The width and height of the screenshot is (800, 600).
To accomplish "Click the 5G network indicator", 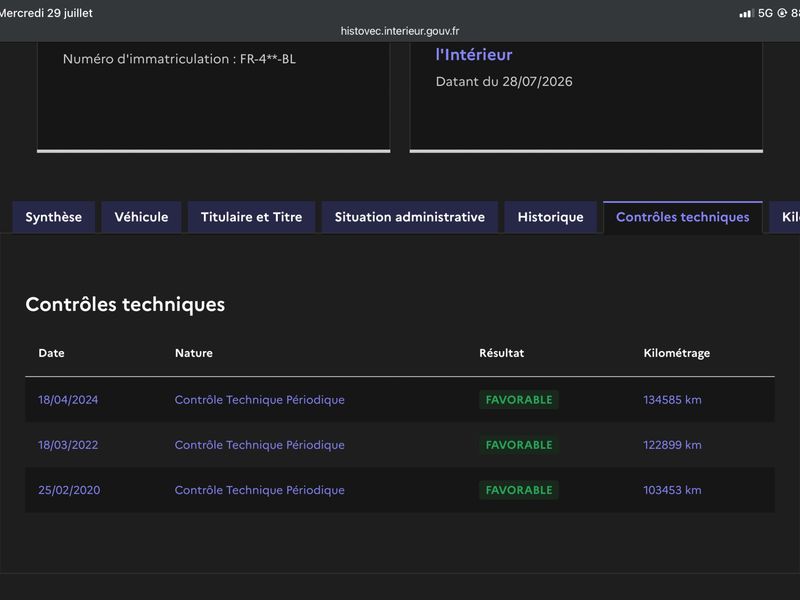I will pos(765,13).
